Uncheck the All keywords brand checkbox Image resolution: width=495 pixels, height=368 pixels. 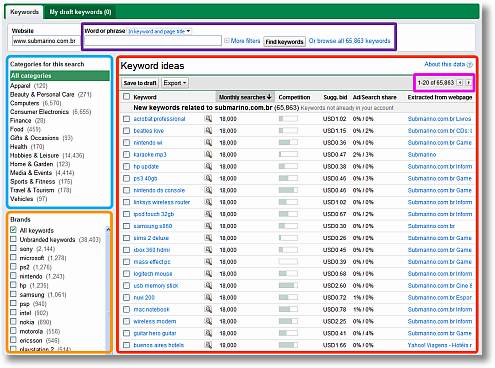[x=13, y=230]
